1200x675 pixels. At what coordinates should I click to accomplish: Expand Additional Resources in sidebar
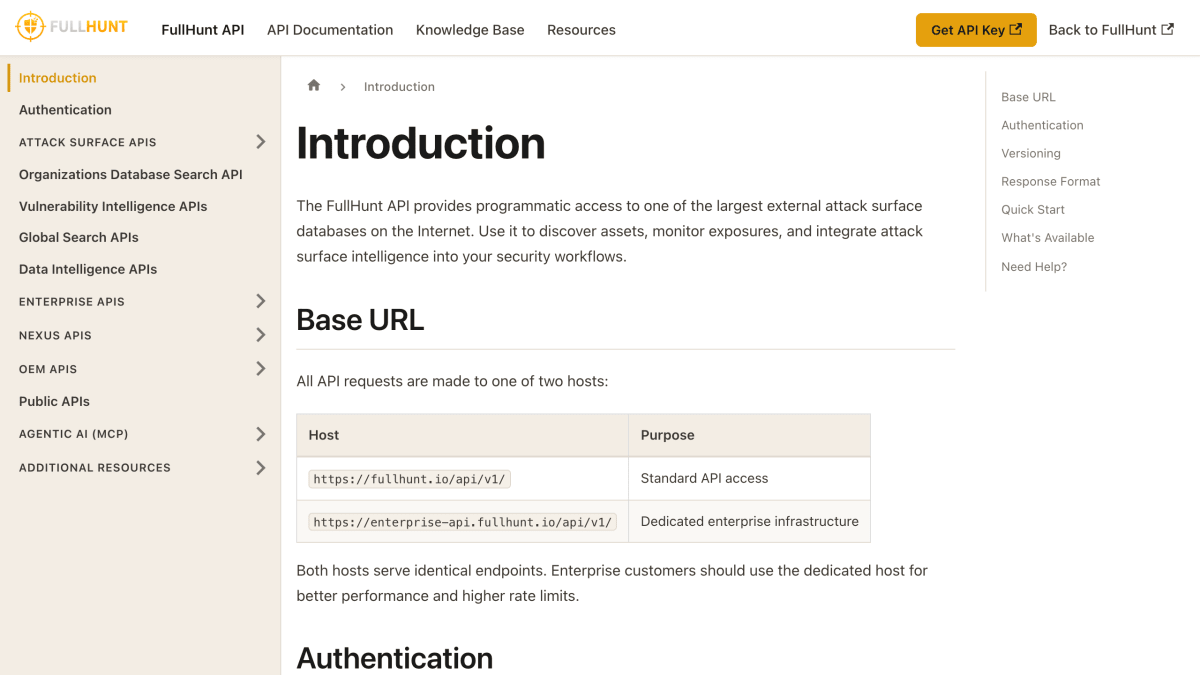(x=260, y=467)
